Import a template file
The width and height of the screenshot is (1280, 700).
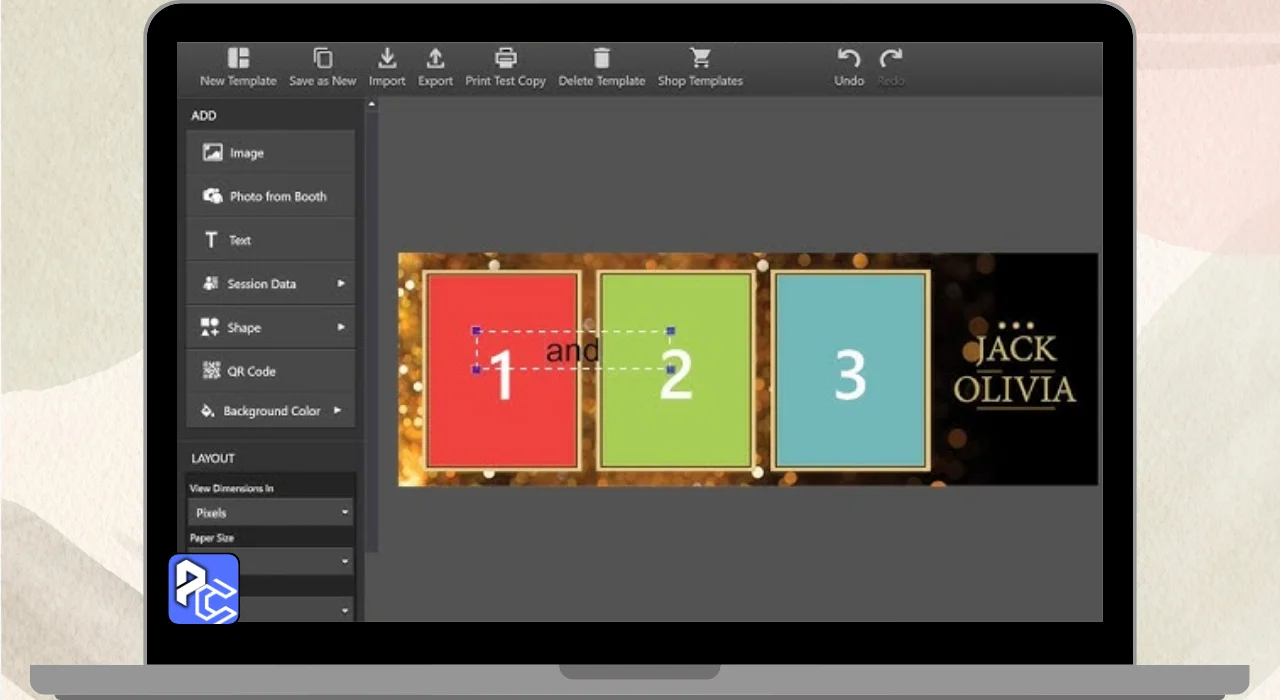387,59
